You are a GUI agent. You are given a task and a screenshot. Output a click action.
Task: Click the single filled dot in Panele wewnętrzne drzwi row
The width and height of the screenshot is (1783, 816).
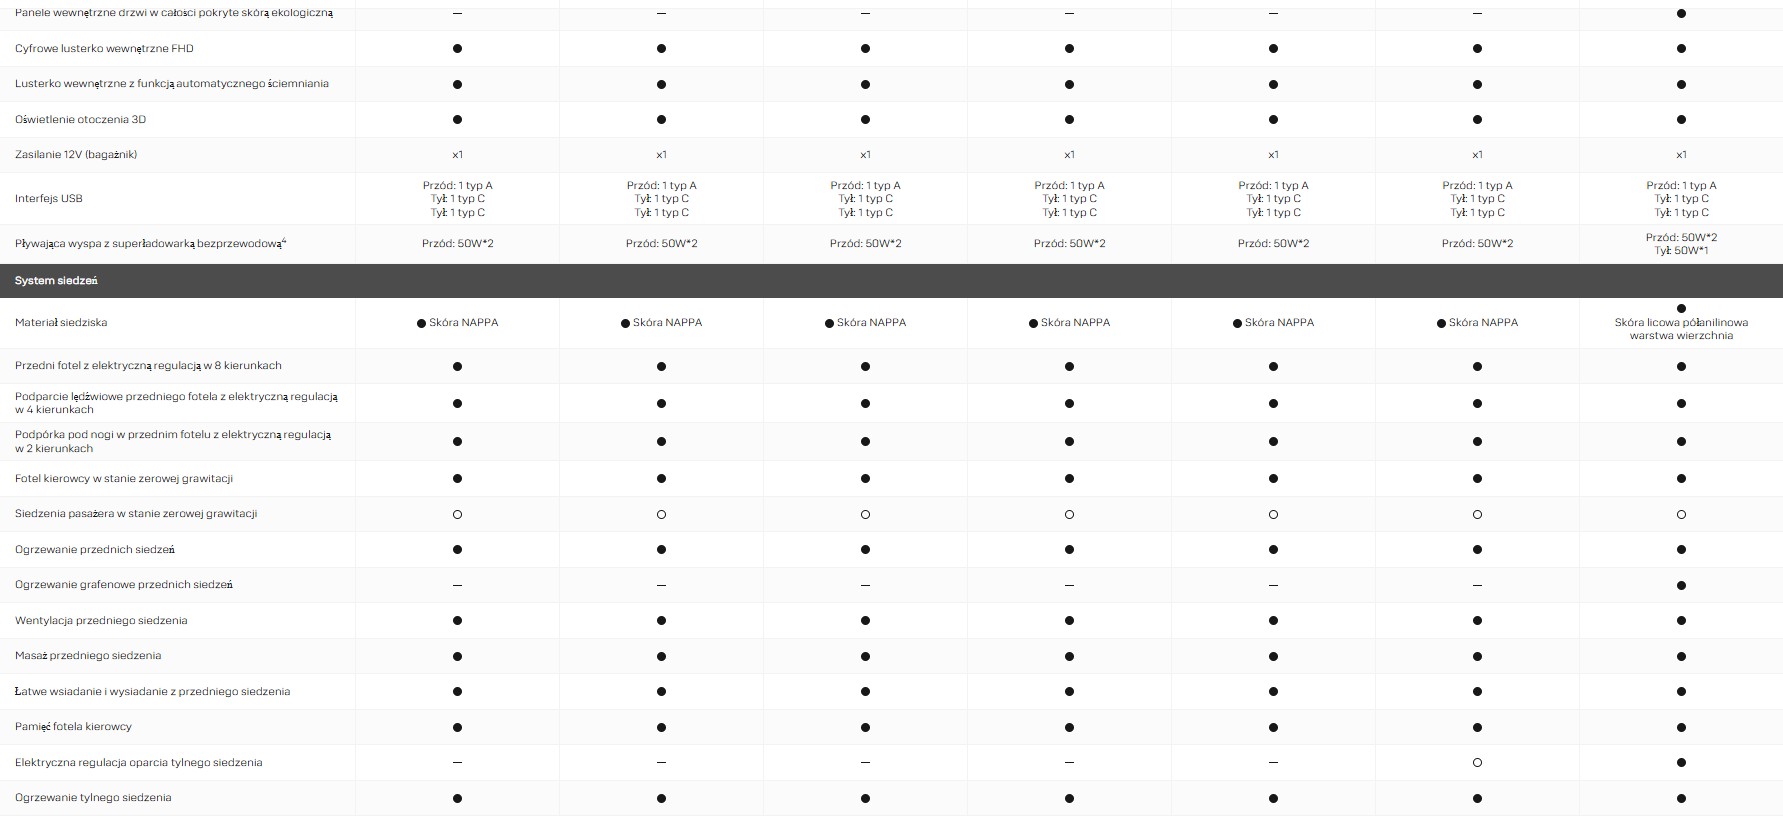click(1681, 13)
